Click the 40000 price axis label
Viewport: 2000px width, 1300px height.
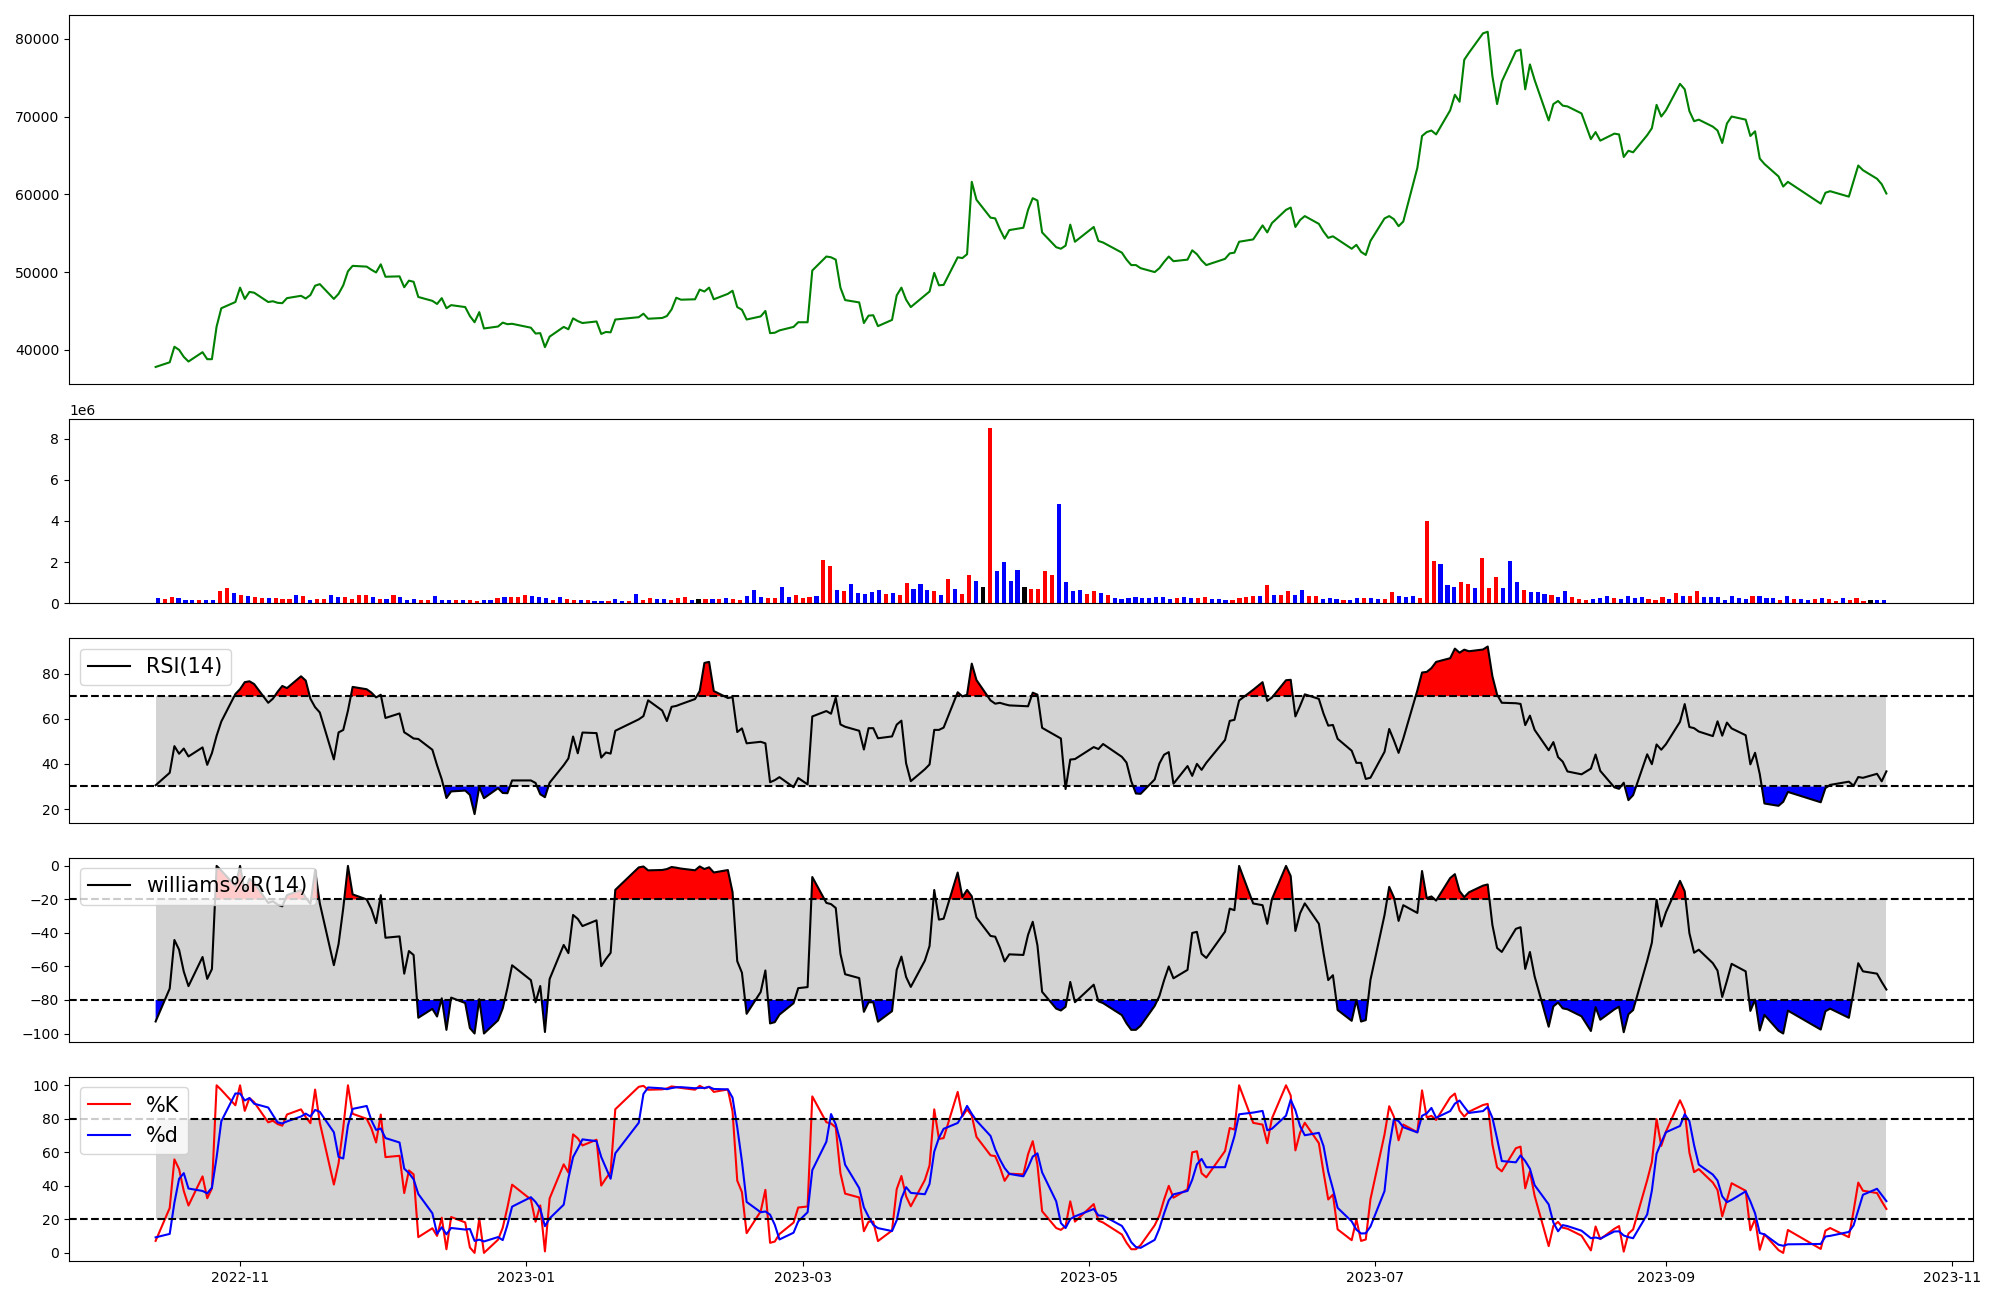(37, 350)
